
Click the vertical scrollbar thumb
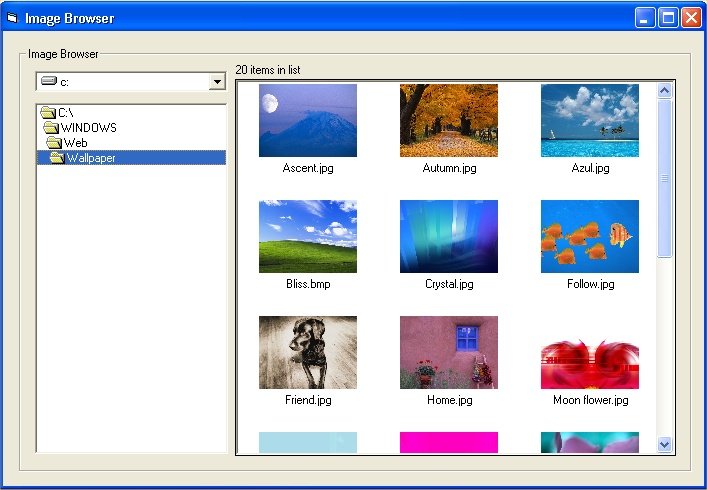coord(665,178)
